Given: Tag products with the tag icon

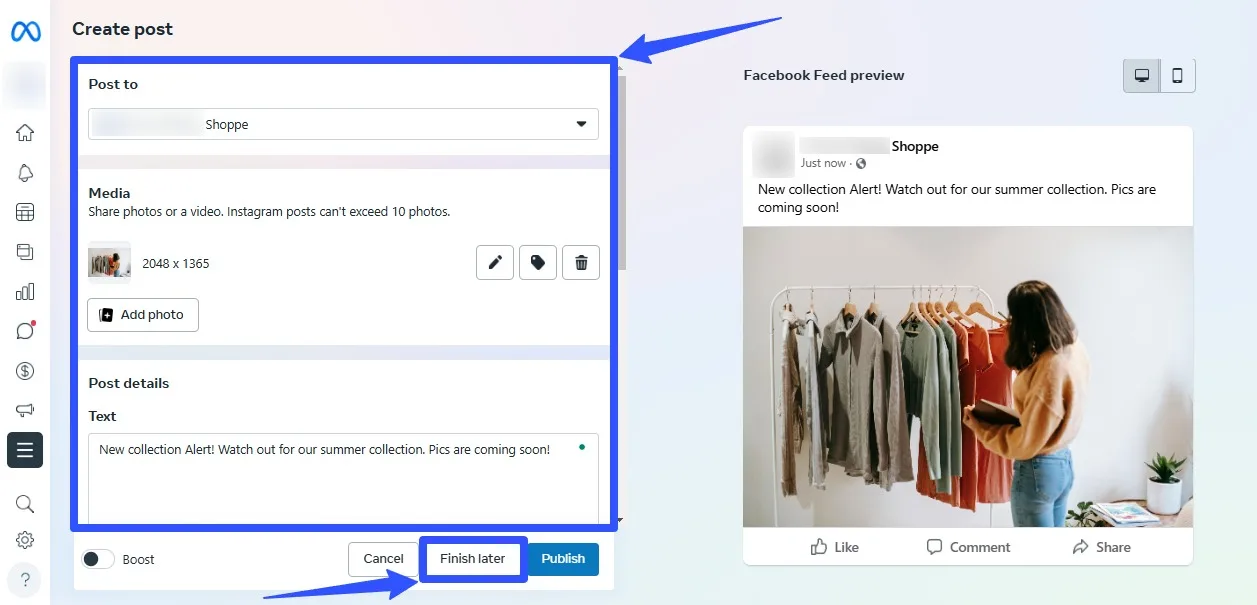Looking at the screenshot, I should pyautogui.click(x=538, y=263).
